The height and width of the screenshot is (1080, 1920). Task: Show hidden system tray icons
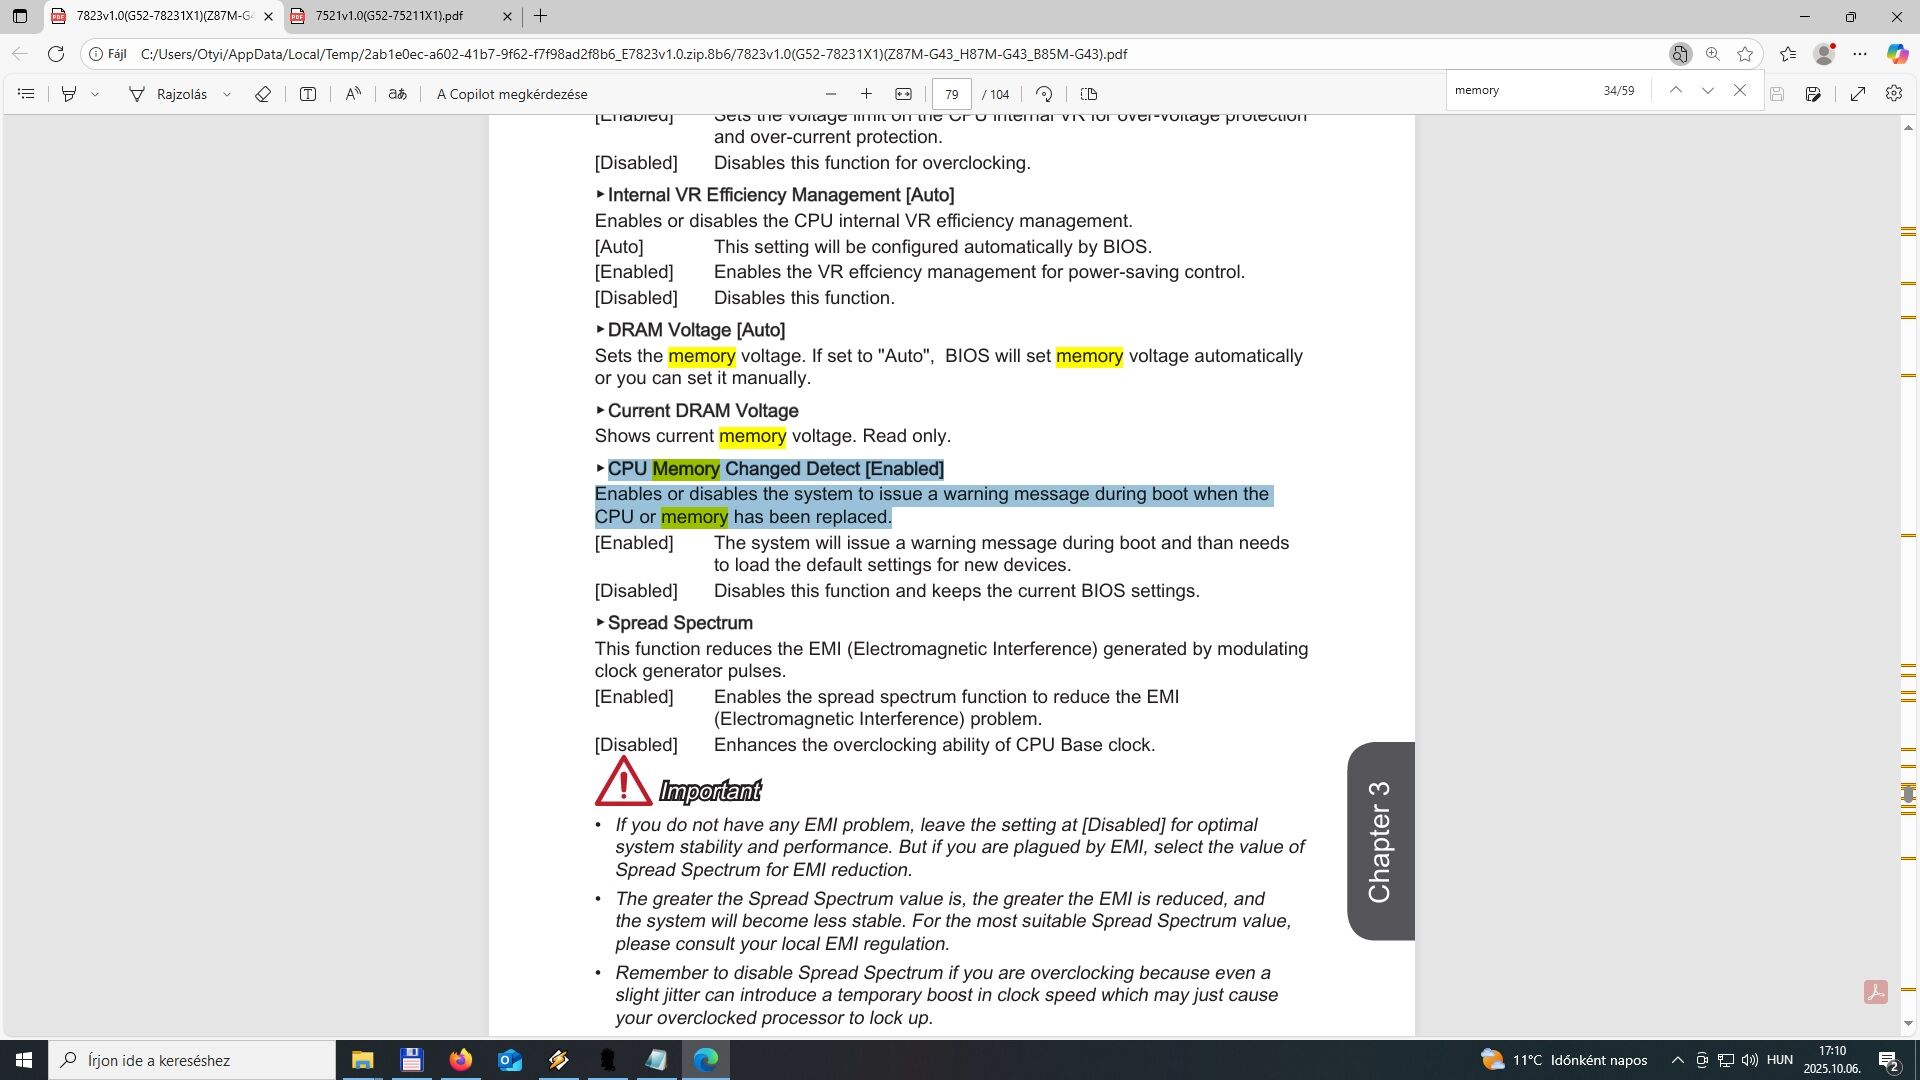[1677, 1060]
